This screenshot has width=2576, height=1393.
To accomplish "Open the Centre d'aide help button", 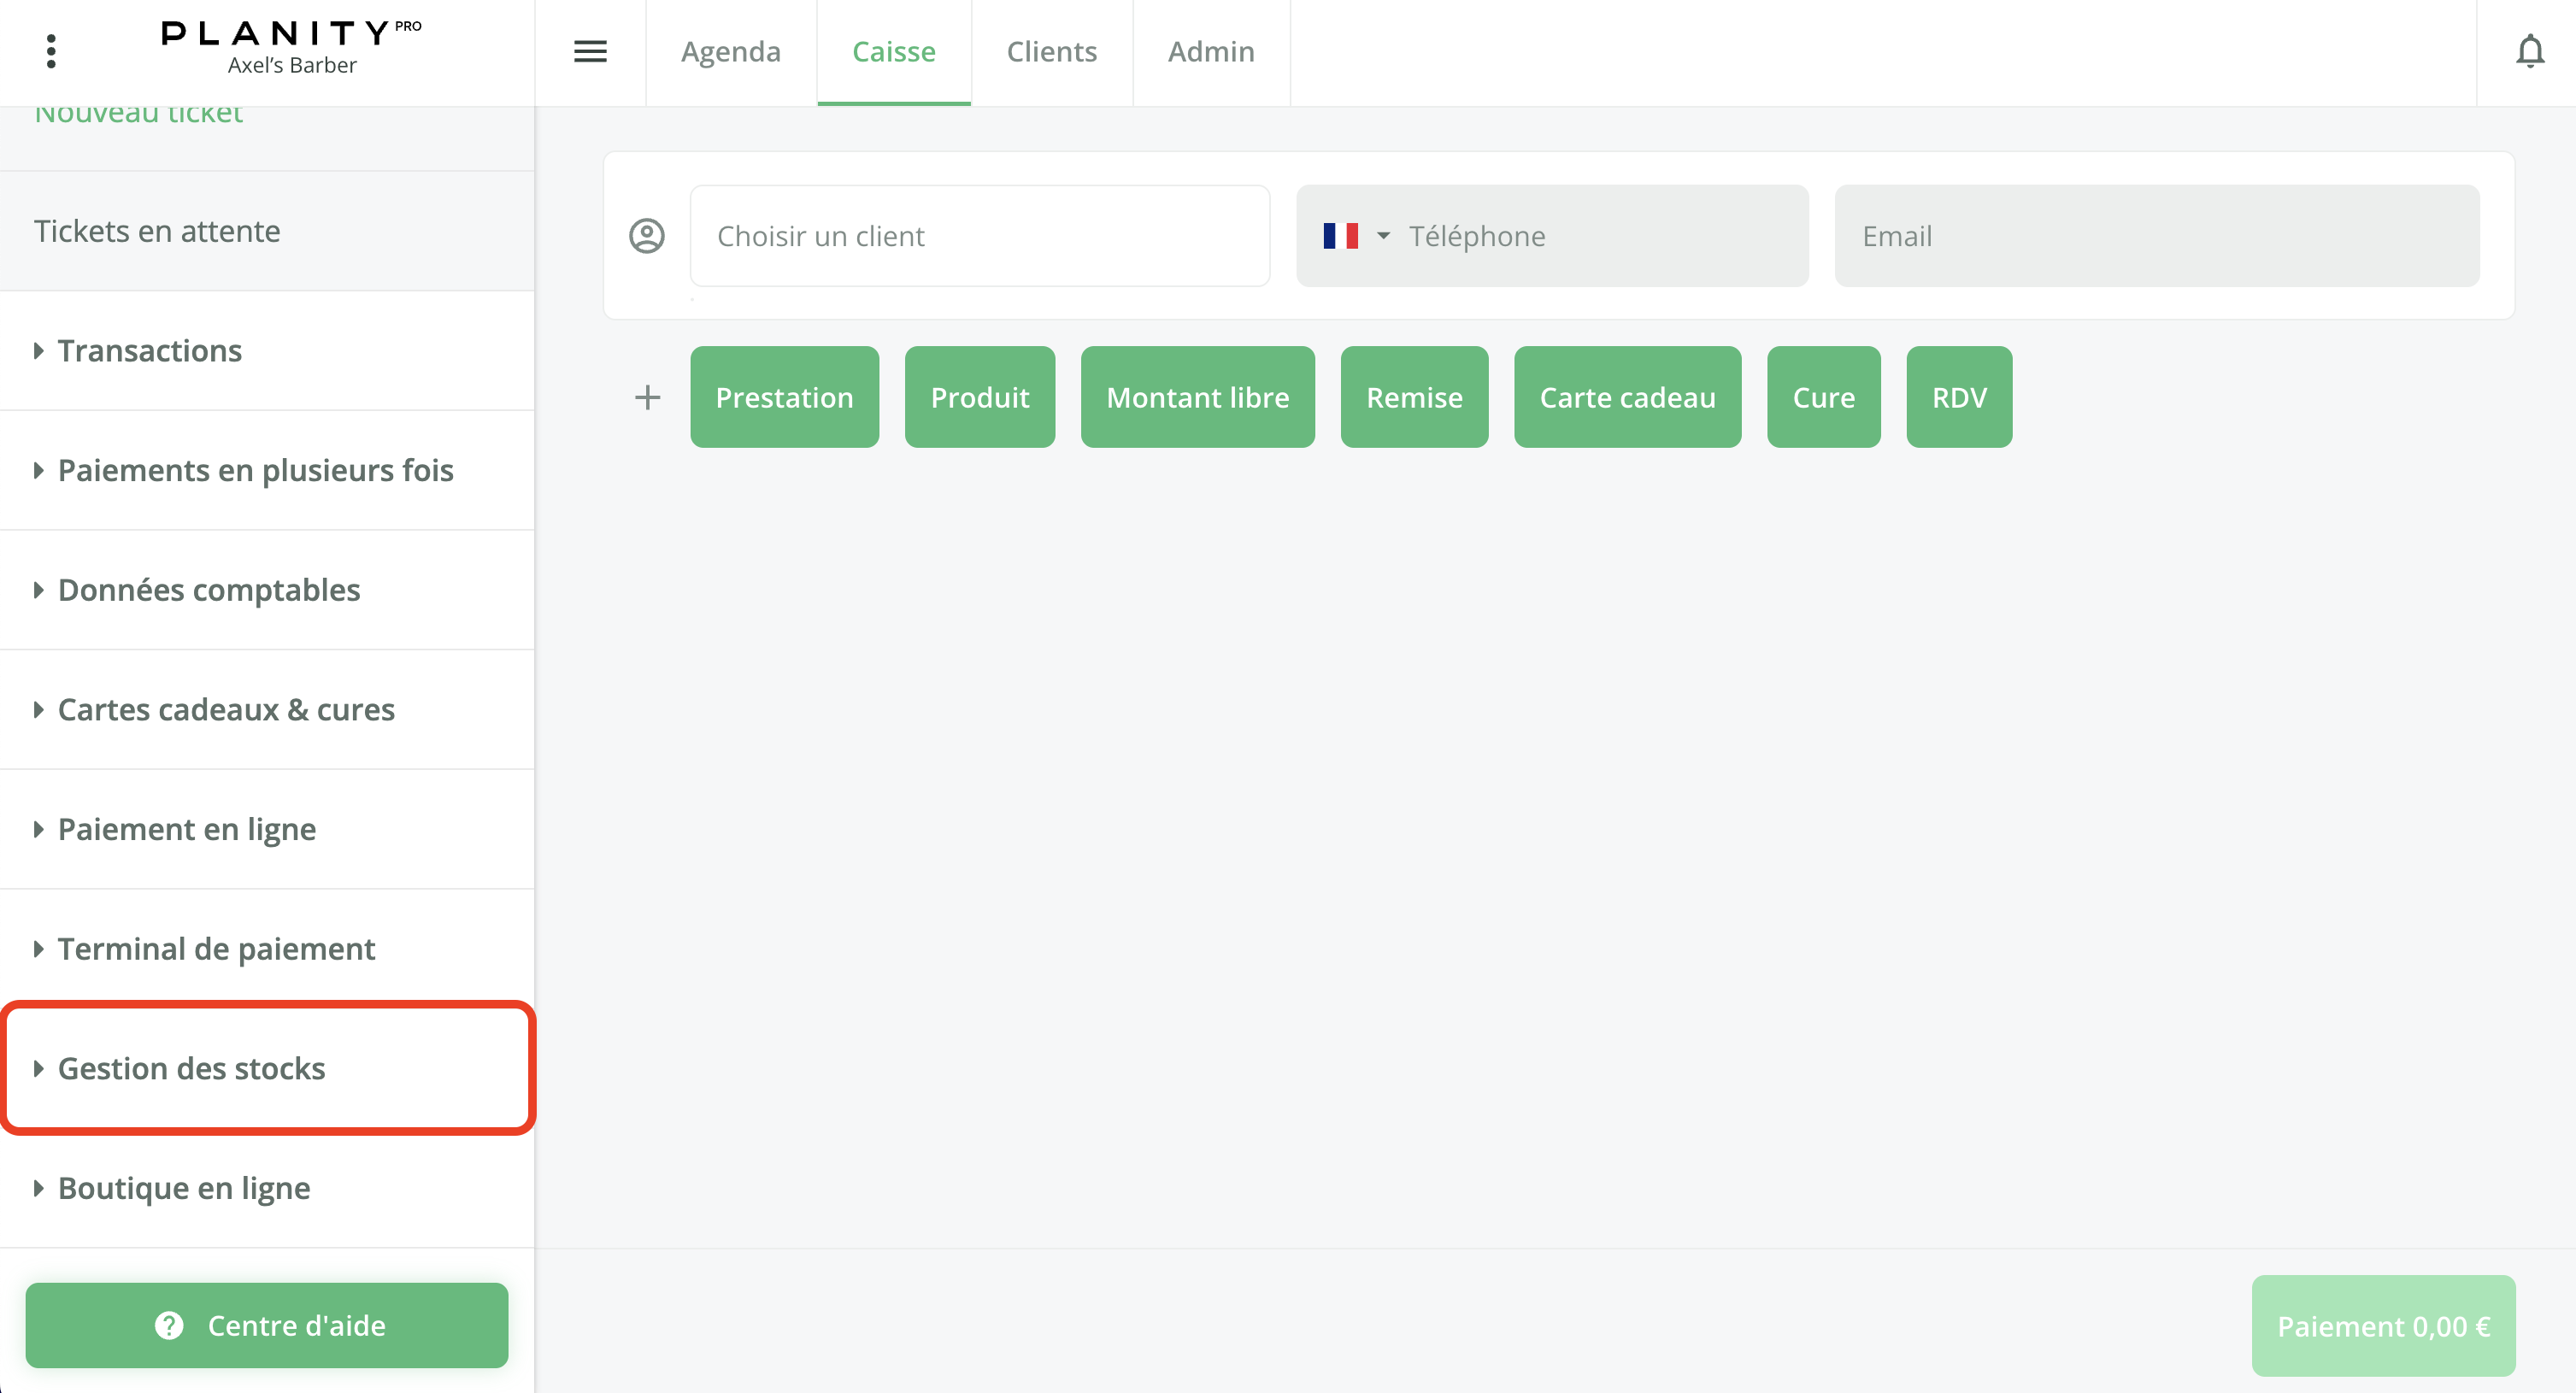I will point(267,1325).
